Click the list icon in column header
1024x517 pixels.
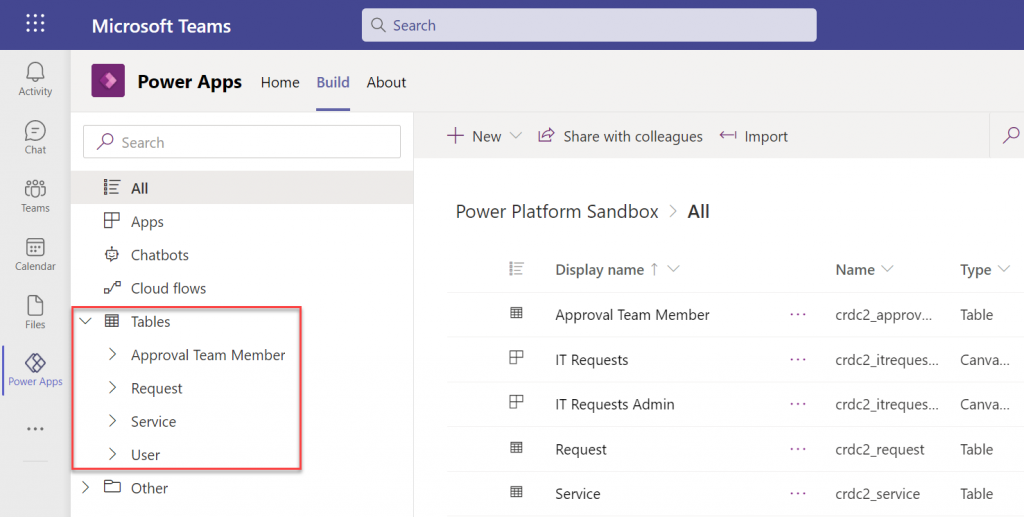coord(516,268)
